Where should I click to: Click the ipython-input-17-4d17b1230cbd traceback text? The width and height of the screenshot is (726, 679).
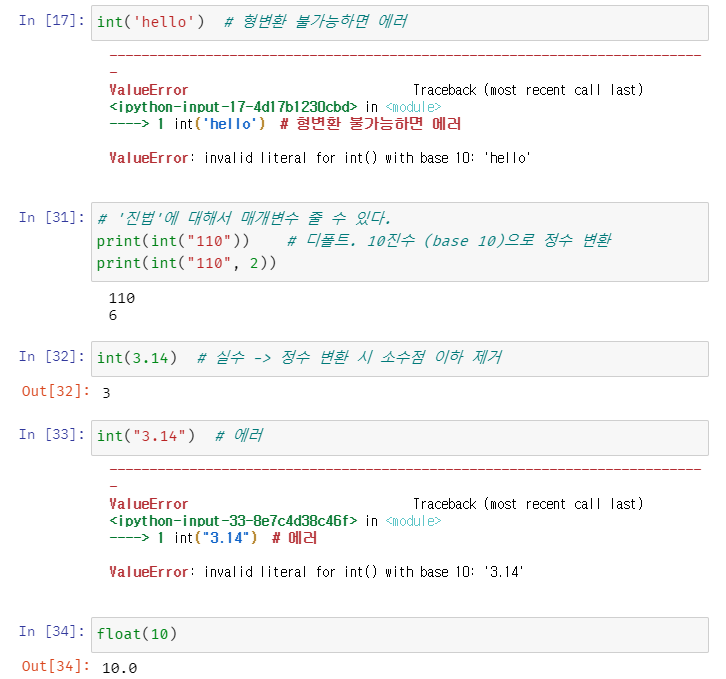pos(233,107)
